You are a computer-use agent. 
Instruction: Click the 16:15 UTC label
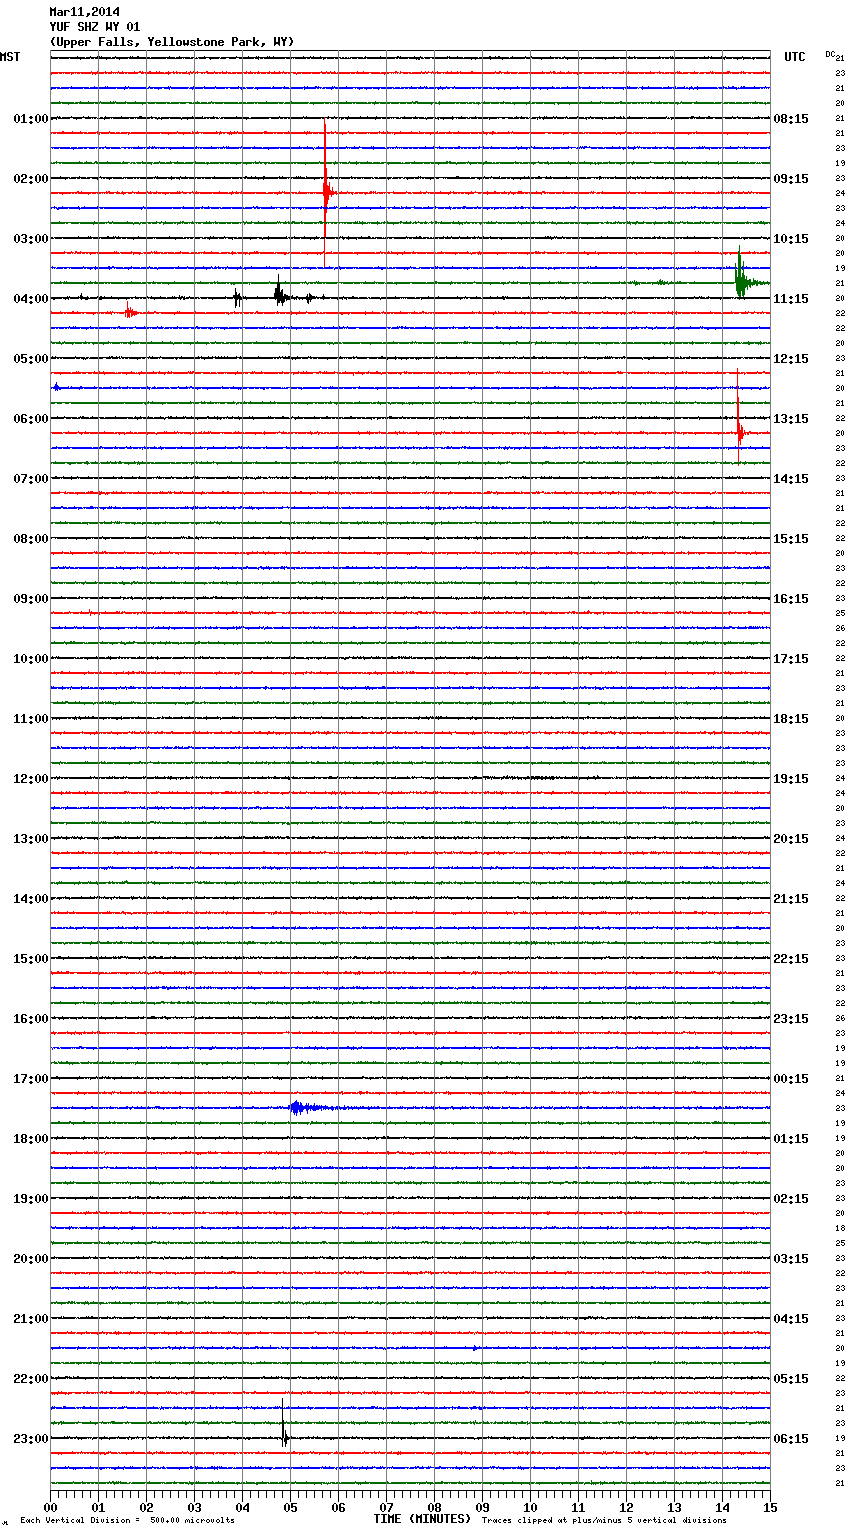pyautogui.click(x=791, y=599)
